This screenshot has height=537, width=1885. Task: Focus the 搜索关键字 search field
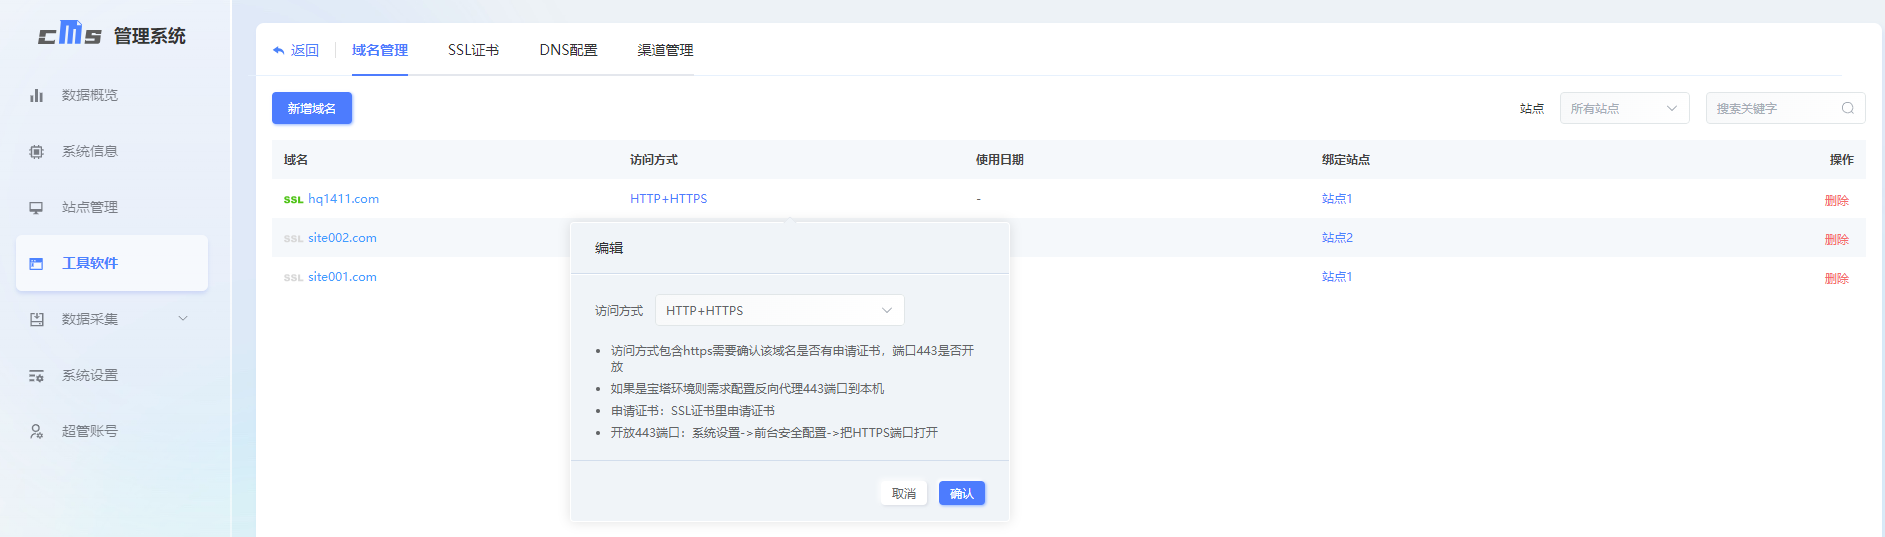point(1785,108)
